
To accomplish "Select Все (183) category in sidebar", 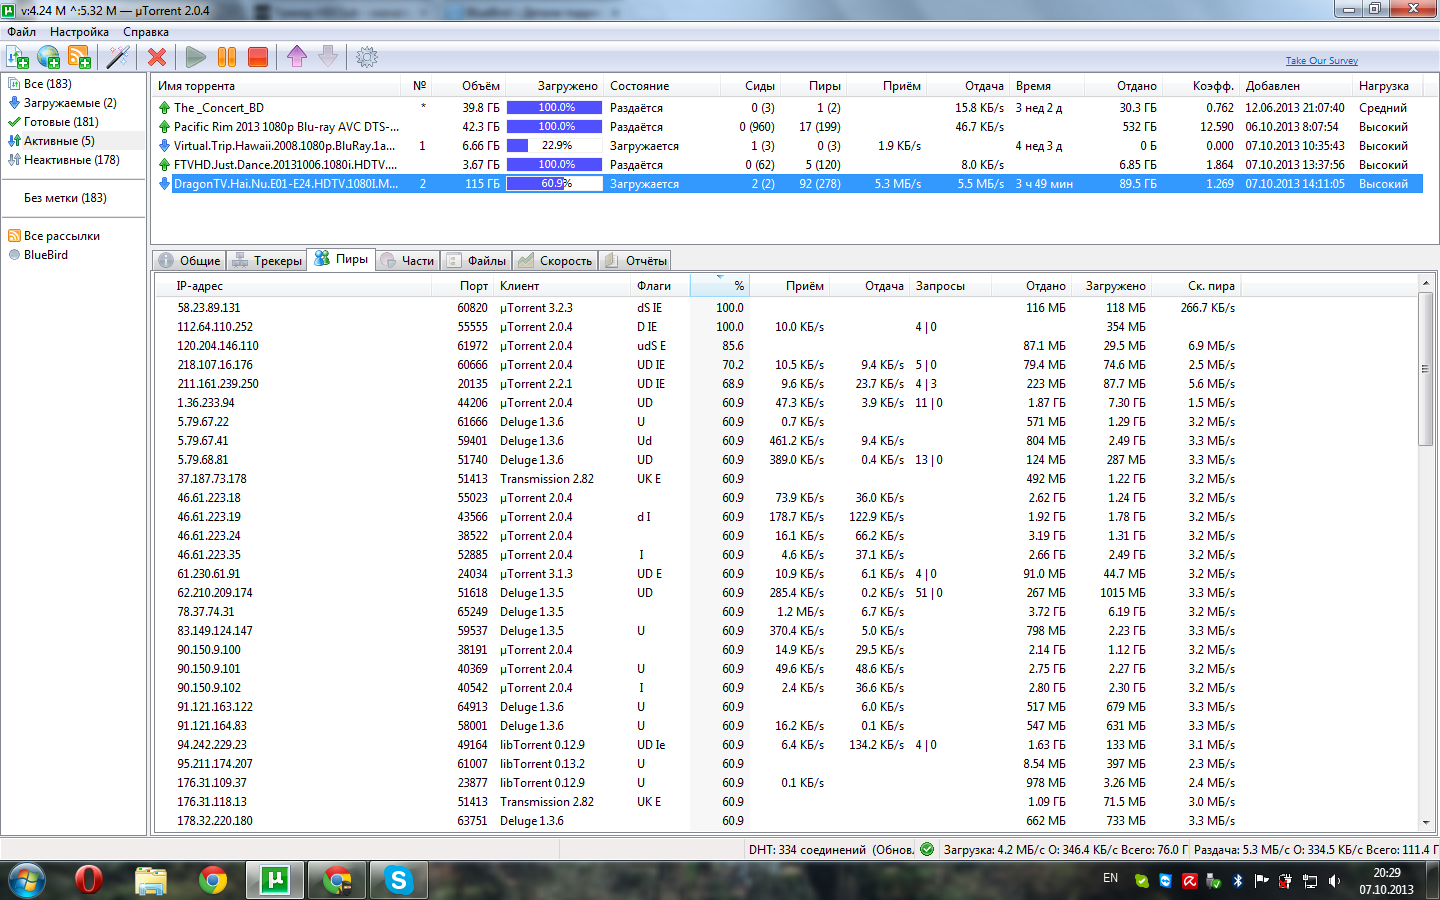I will (47, 84).
